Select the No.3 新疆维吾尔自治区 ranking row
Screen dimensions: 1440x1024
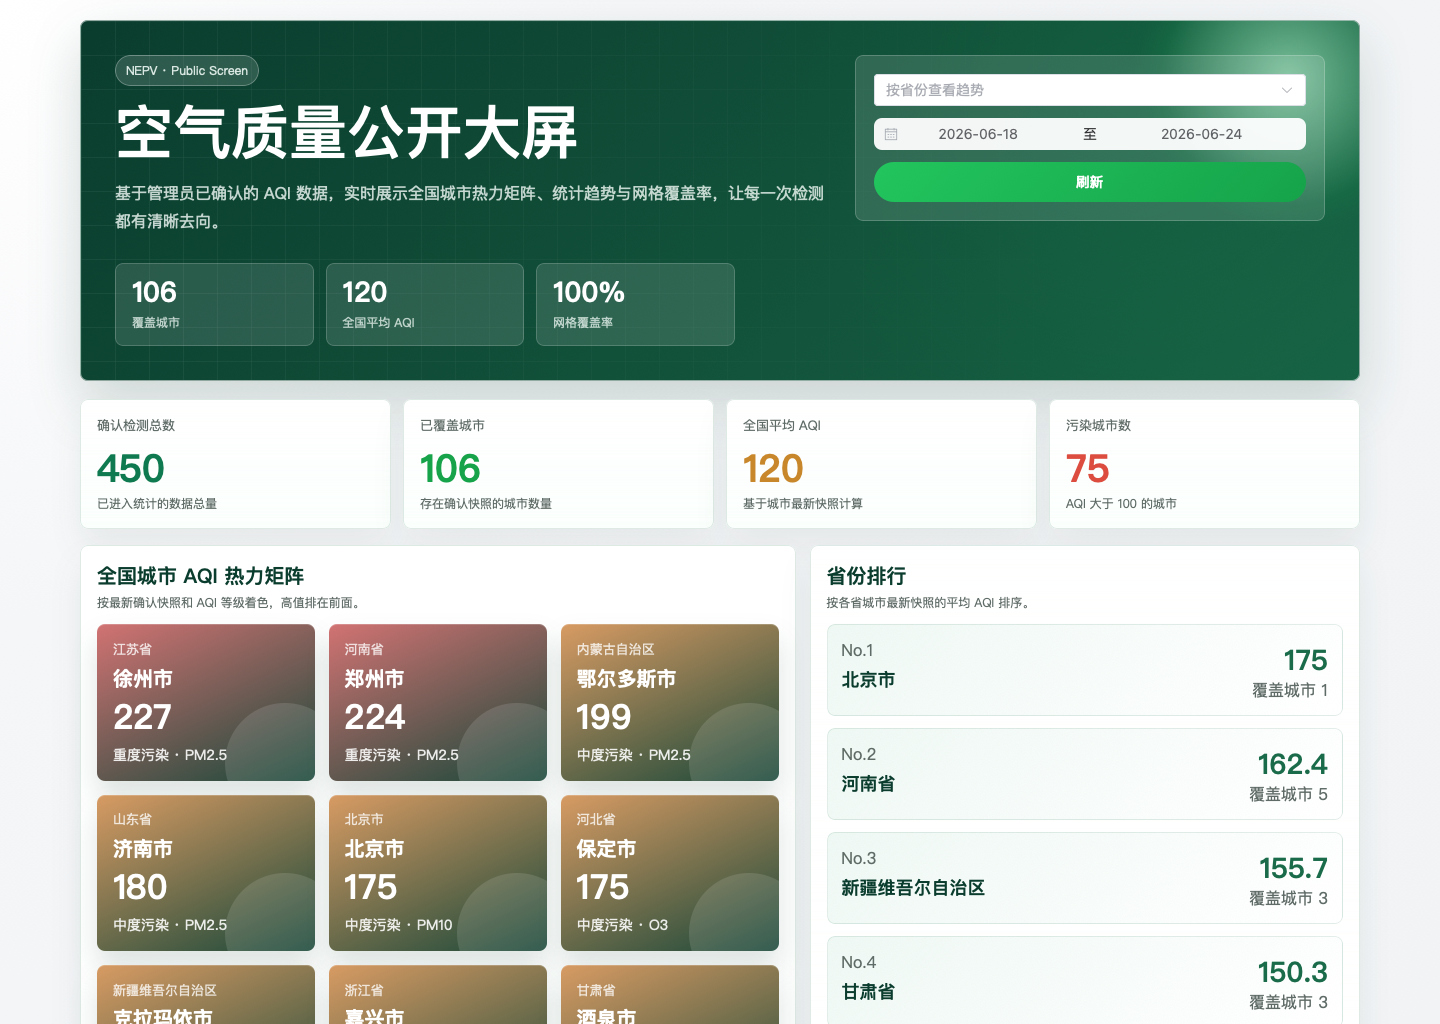tap(1085, 878)
